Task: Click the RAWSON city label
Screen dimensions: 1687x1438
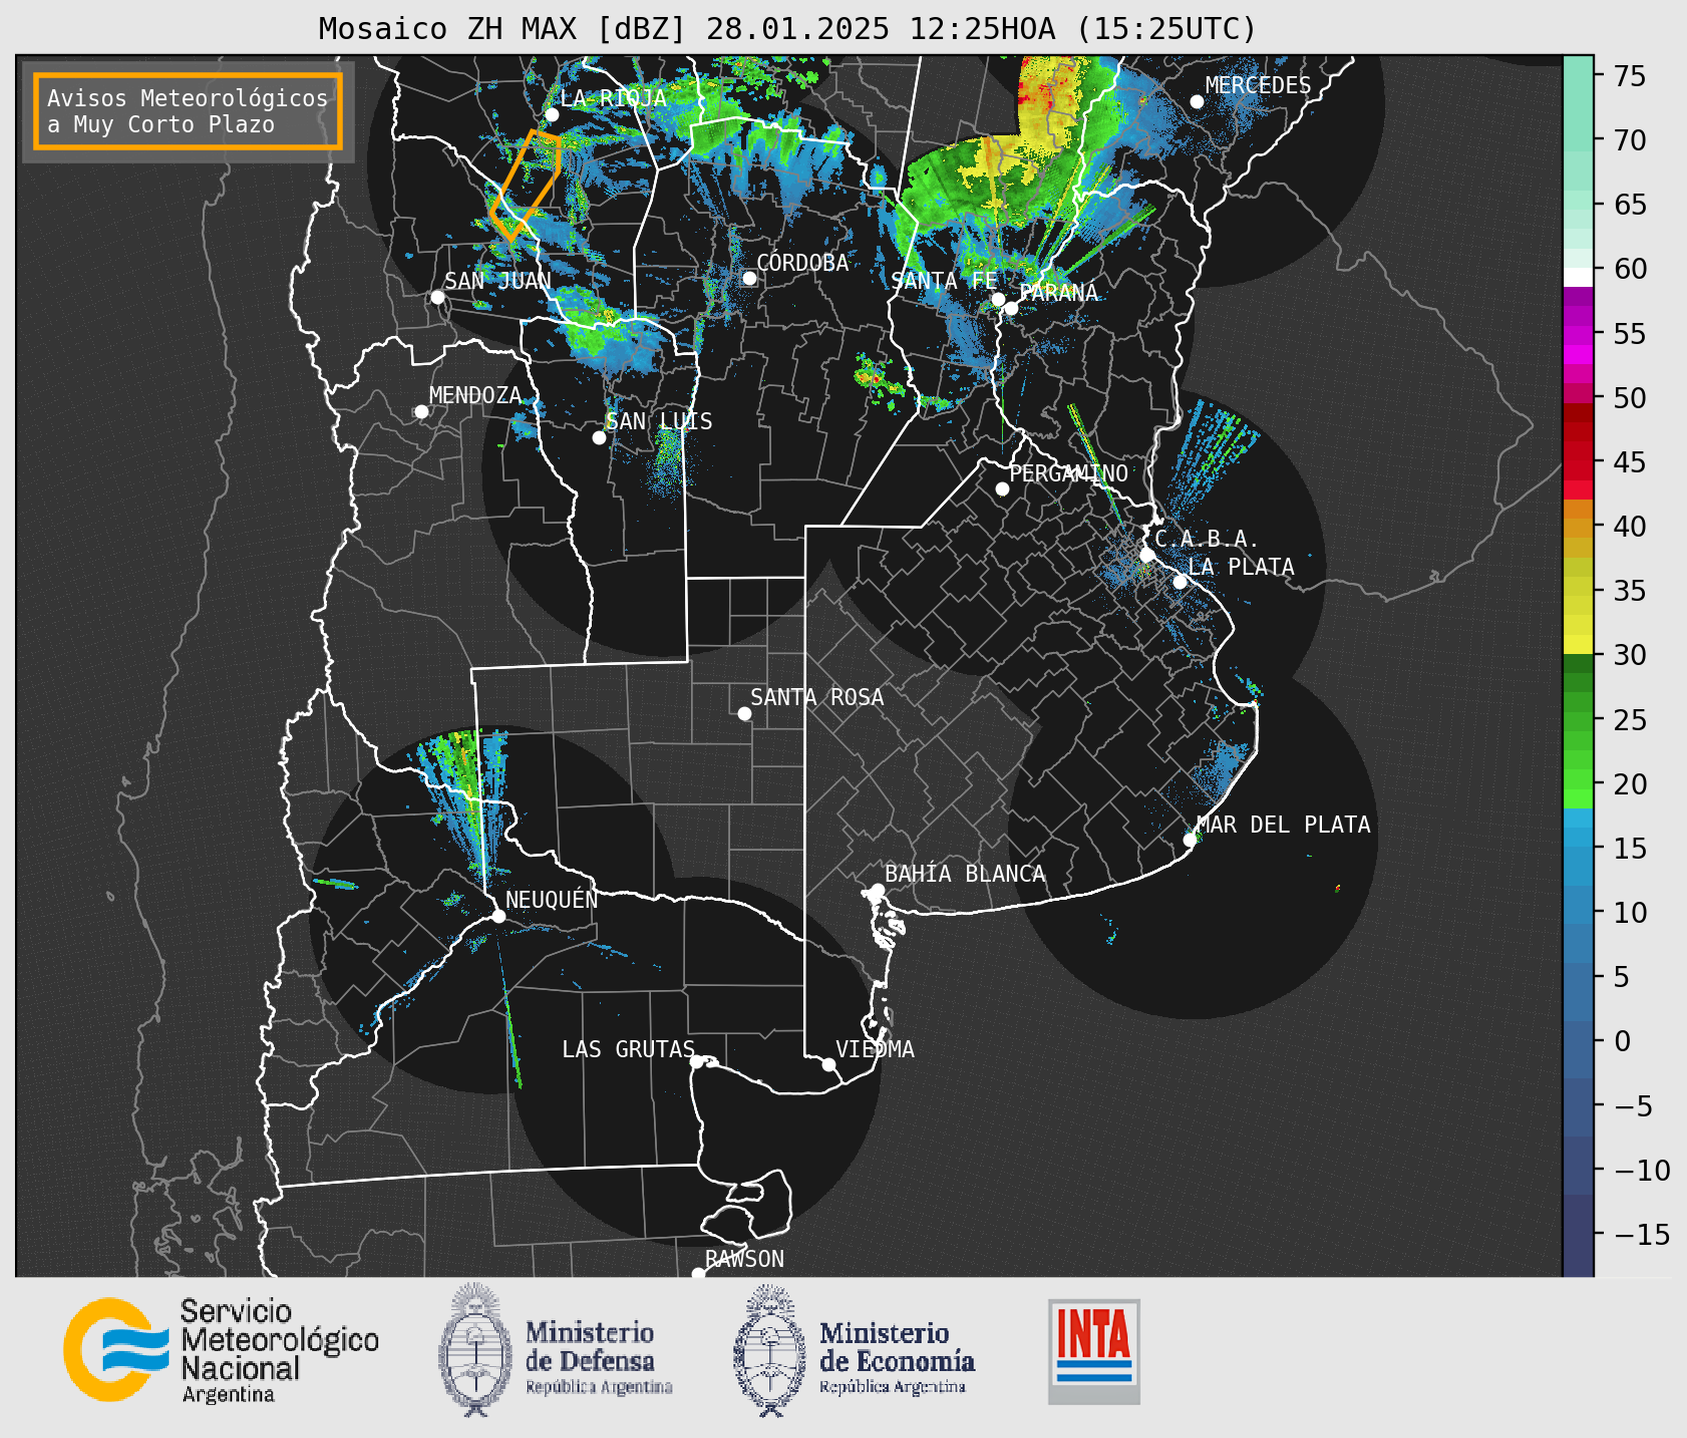Action: 744,1259
